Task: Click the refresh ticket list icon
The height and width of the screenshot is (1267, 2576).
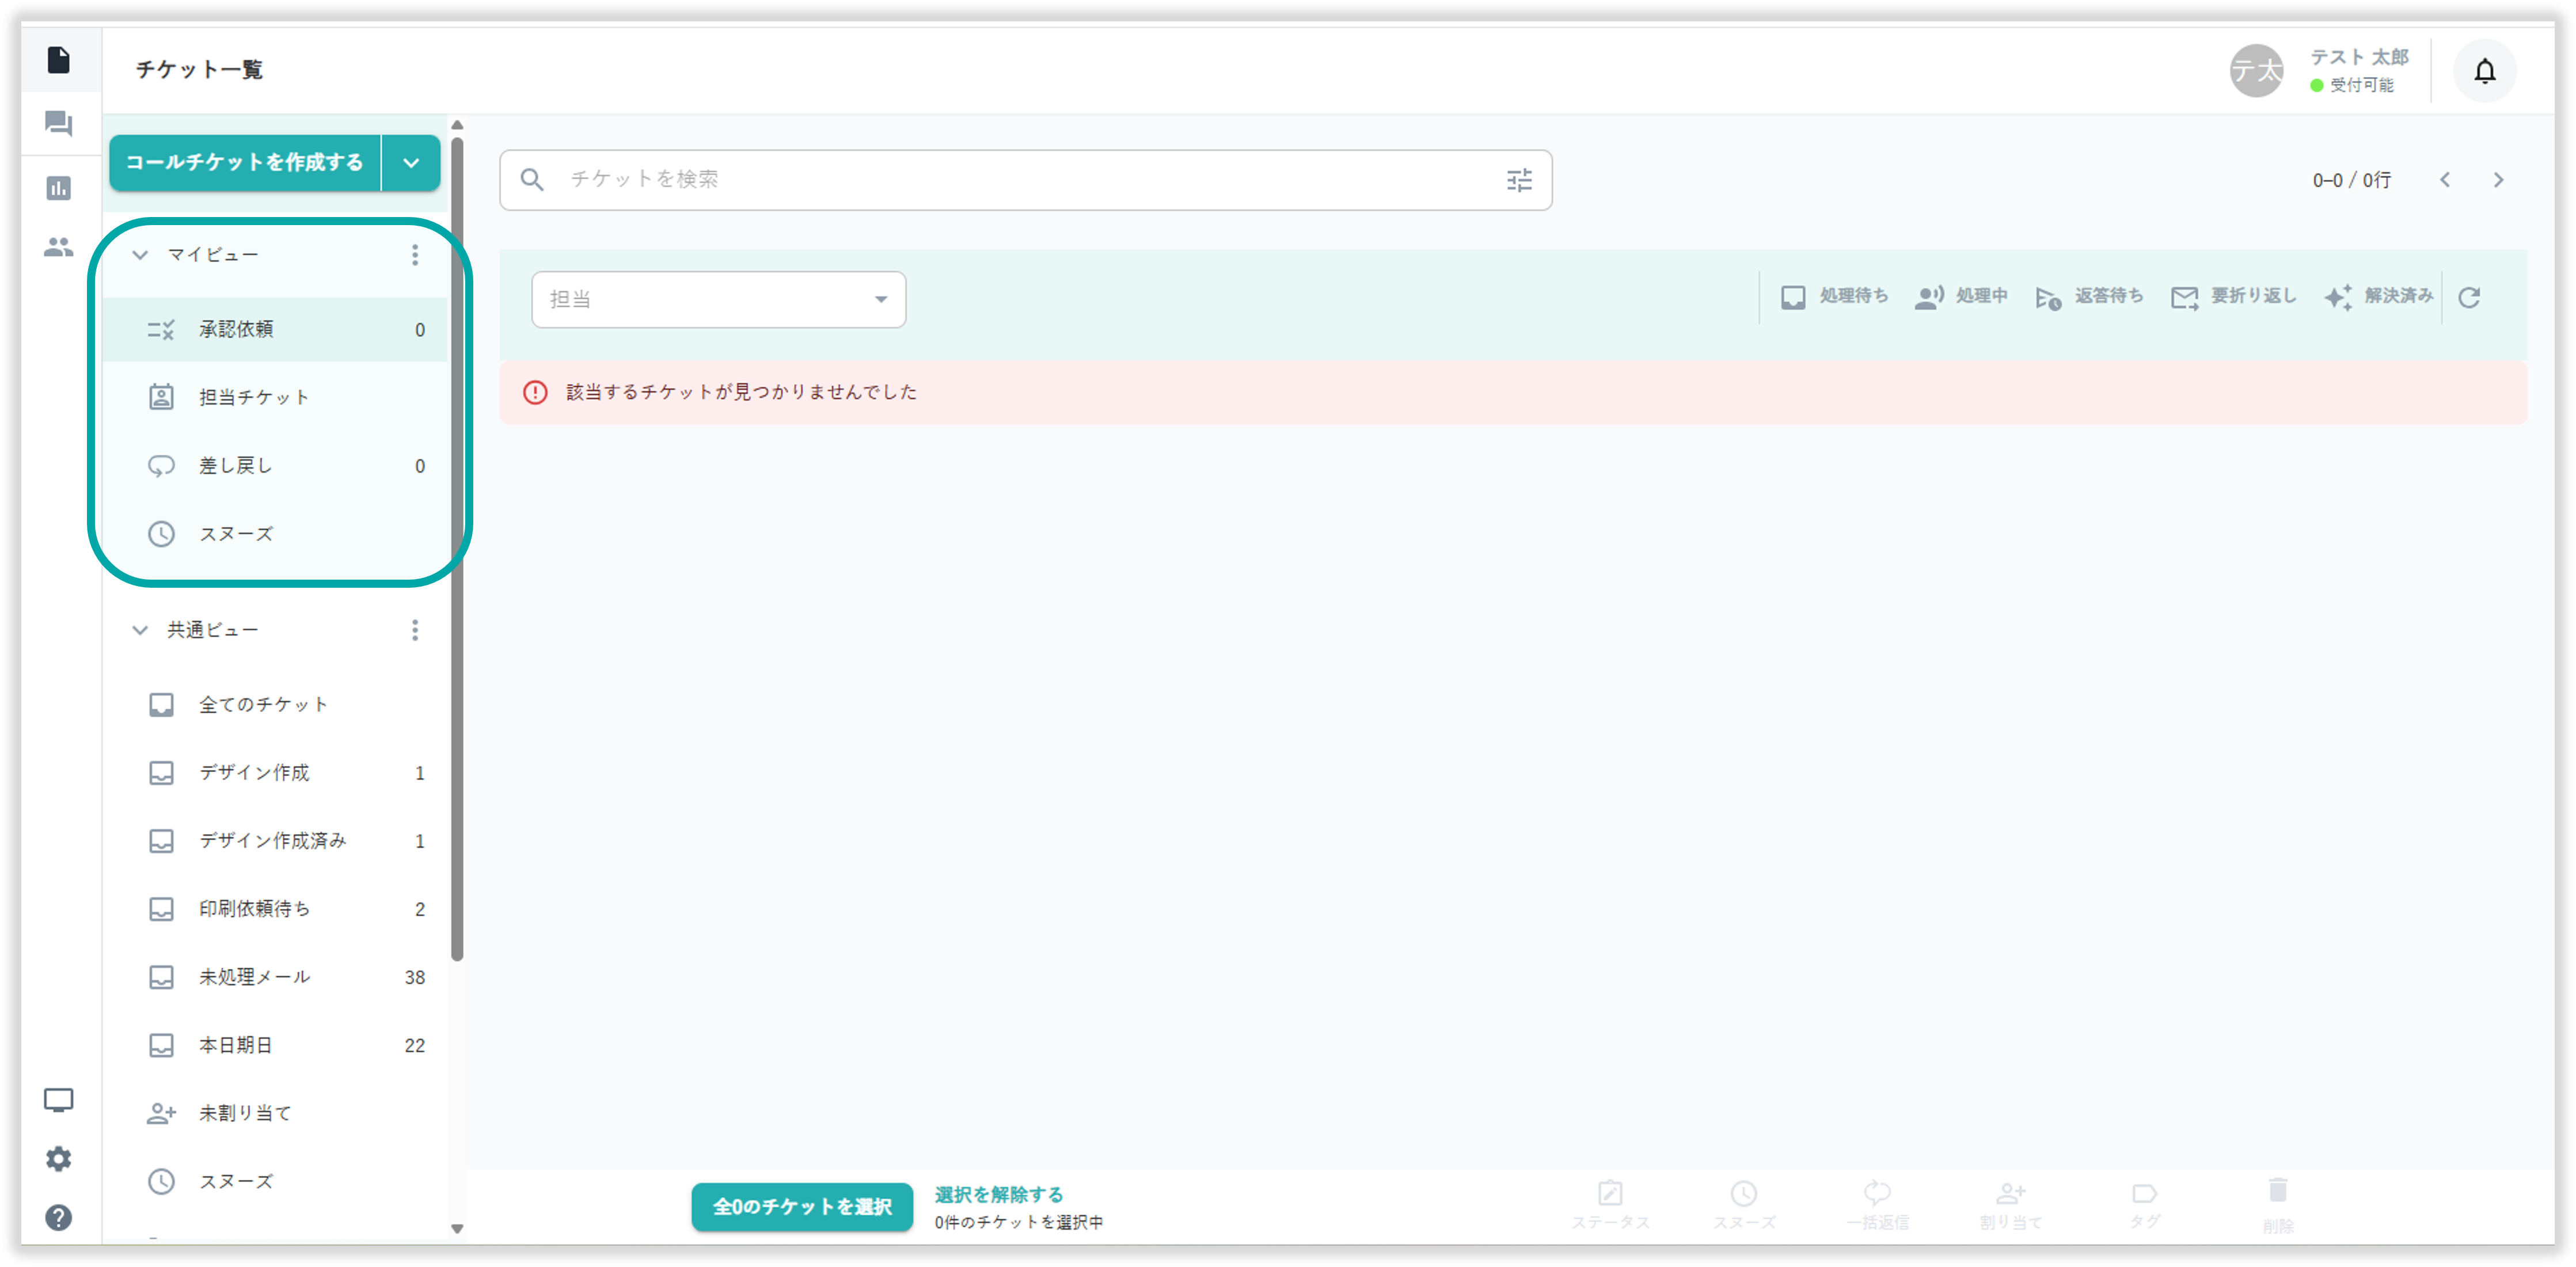Action: (x=2469, y=297)
